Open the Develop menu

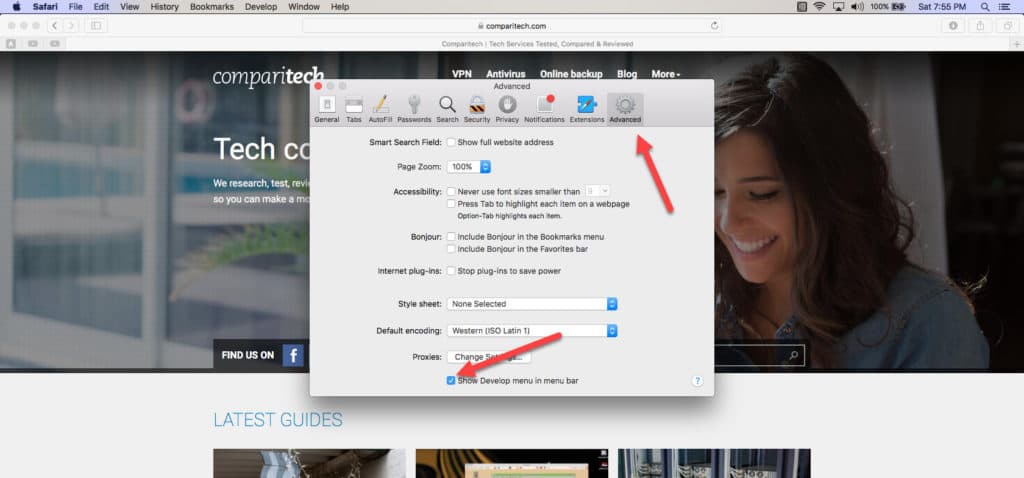pos(261,7)
